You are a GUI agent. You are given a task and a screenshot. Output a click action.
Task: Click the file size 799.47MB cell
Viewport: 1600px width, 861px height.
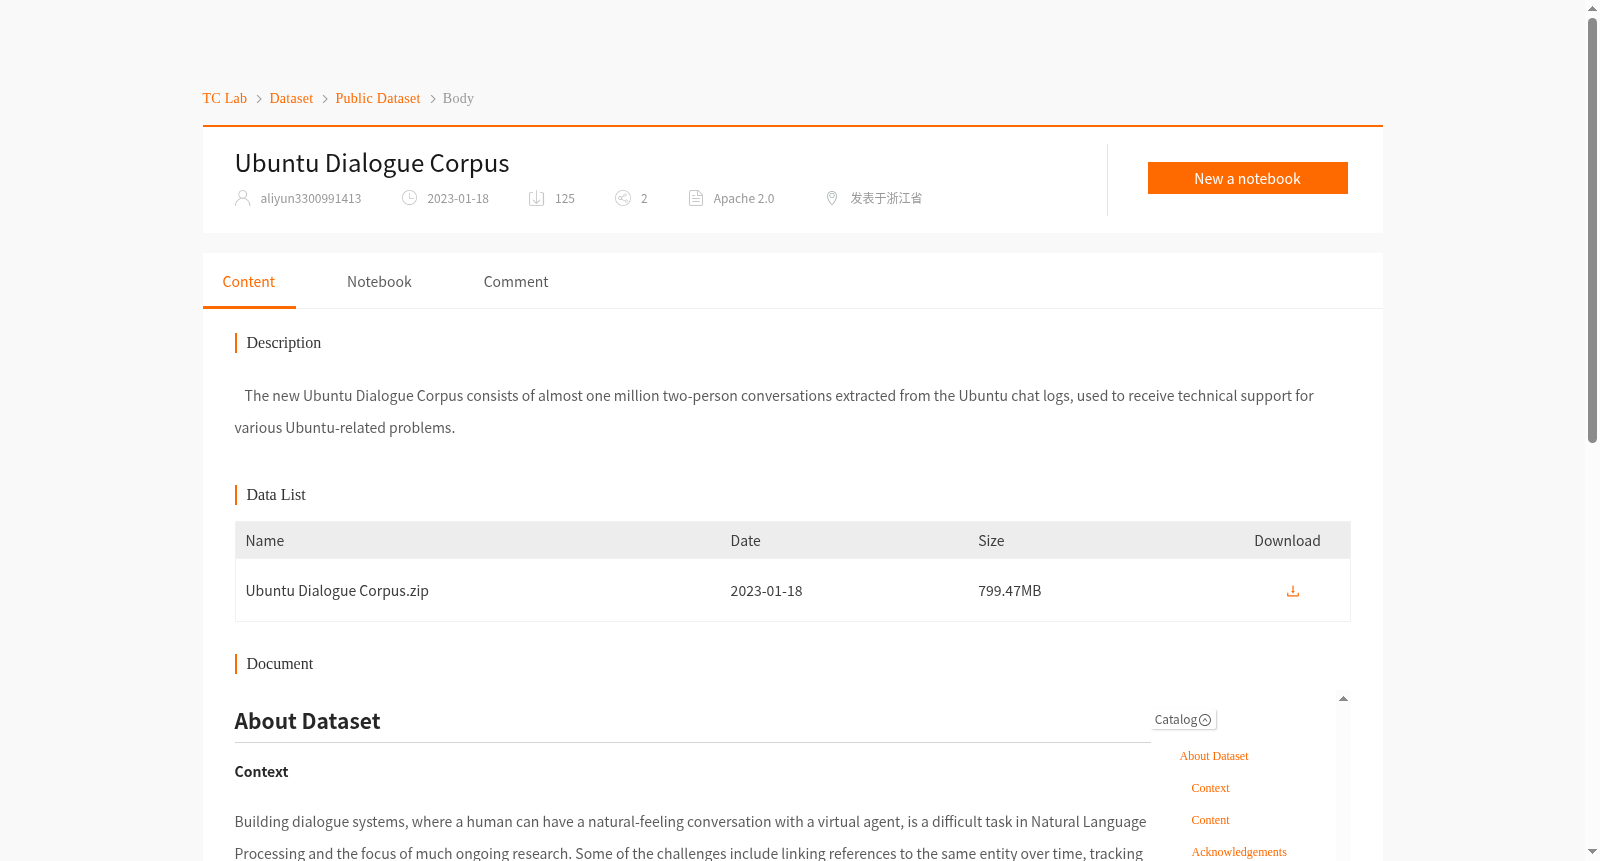[x=1010, y=591]
